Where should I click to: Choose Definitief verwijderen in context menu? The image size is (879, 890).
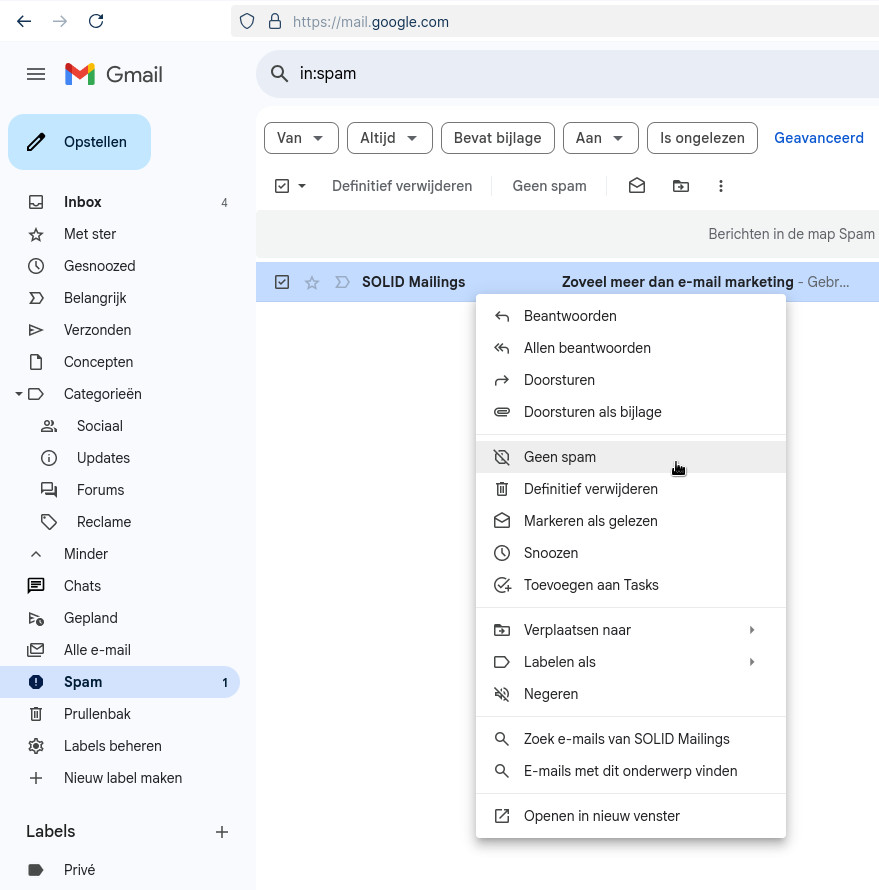630,489
